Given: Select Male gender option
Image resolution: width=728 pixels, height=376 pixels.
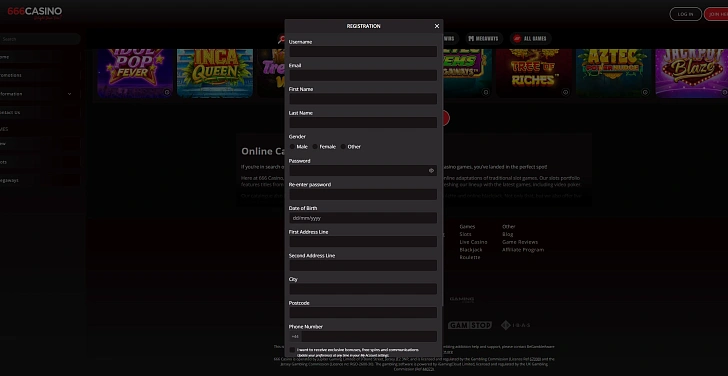Looking at the screenshot, I should point(292,147).
